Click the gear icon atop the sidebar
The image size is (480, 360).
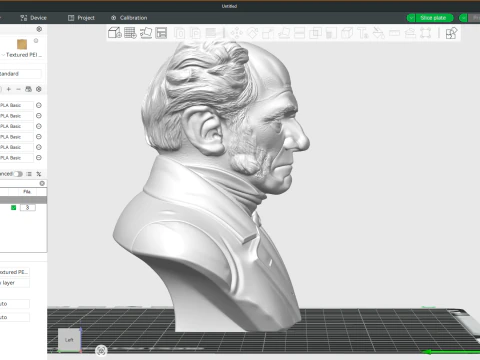click(x=39, y=29)
